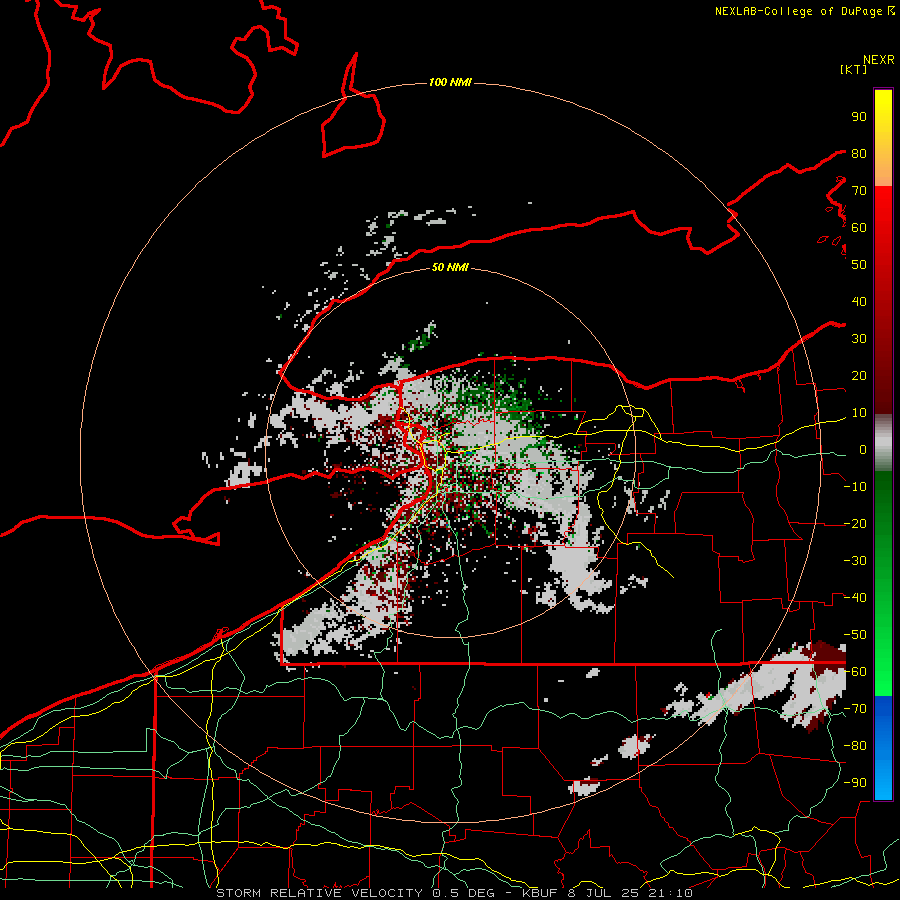900x900 pixels.
Task: Click the 10 value on the velocity scale
Action: click(x=859, y=413)
